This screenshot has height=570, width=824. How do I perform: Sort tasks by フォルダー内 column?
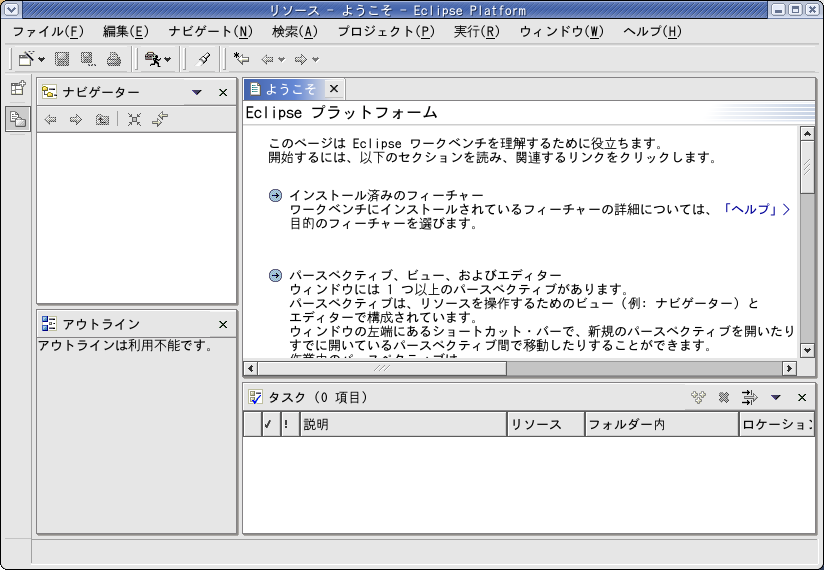point(662,424)
